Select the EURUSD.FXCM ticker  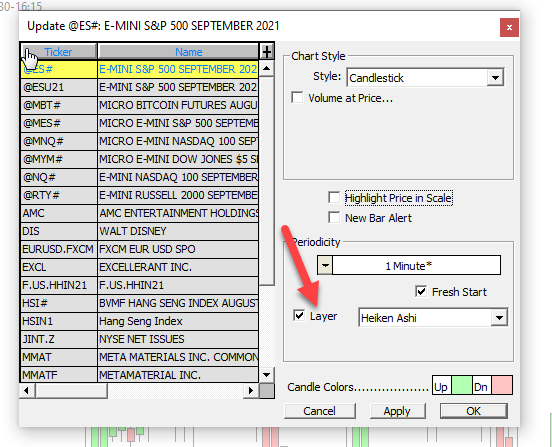58,249
